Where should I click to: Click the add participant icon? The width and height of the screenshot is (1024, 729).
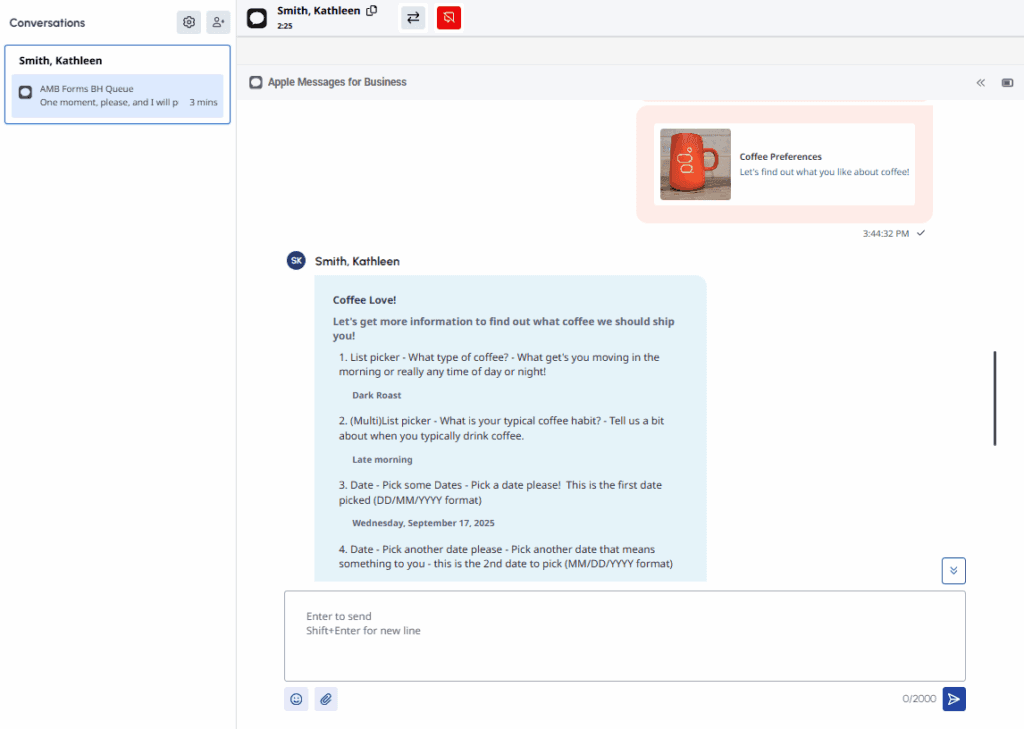(x=218, y=21)
